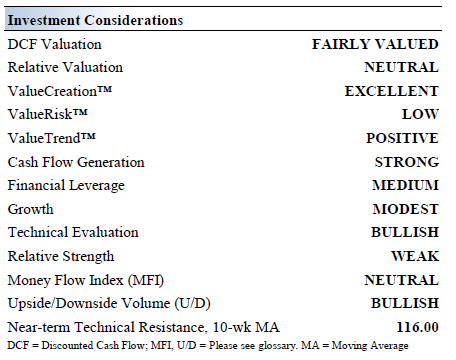Click the LOW rating value
Screen dimensions: 456x360
pyautogui.click(x=420, y=114)
